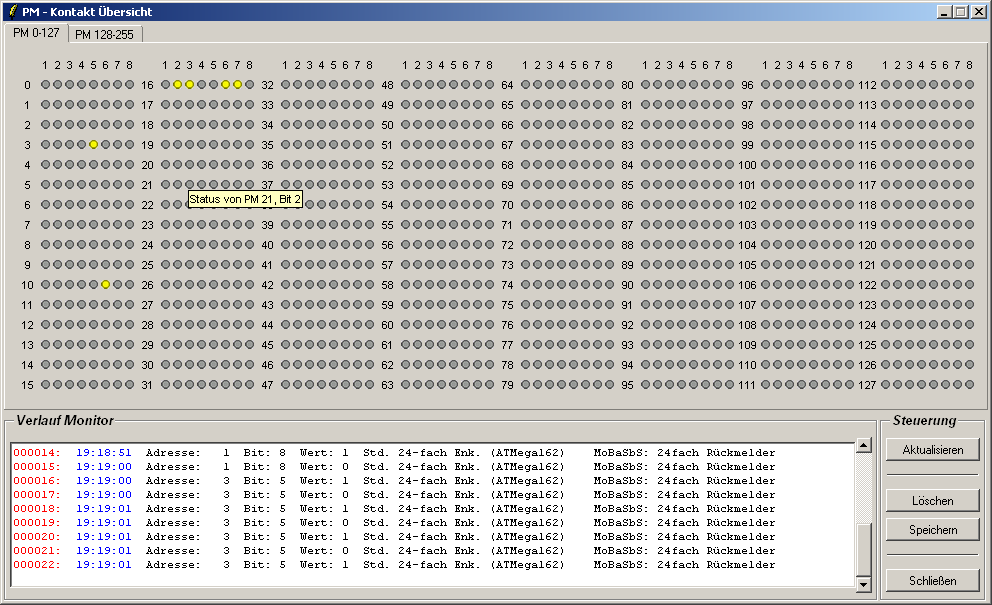The image size is (992, 605).
Task: Click the gray LED for PM 112, bit 8
Action: (x=969, y=85)
